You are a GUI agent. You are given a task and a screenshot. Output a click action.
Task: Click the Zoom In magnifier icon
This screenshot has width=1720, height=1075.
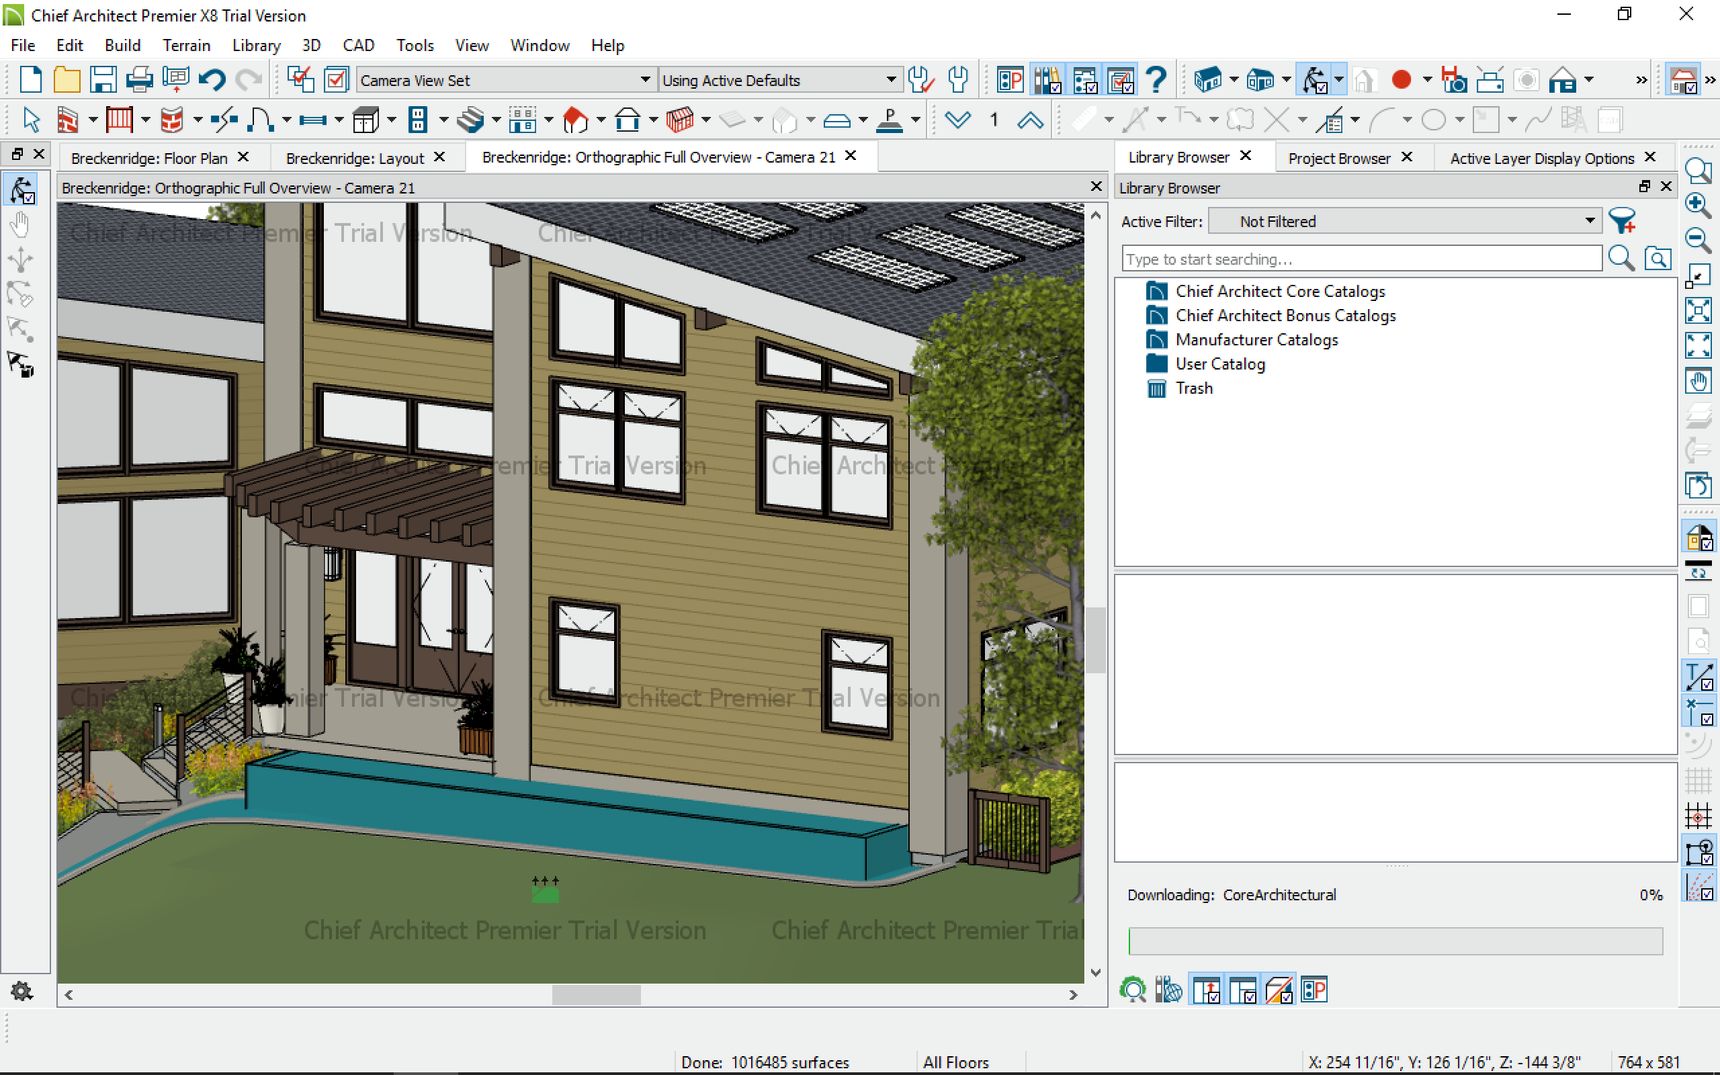tap(1698, 204)
